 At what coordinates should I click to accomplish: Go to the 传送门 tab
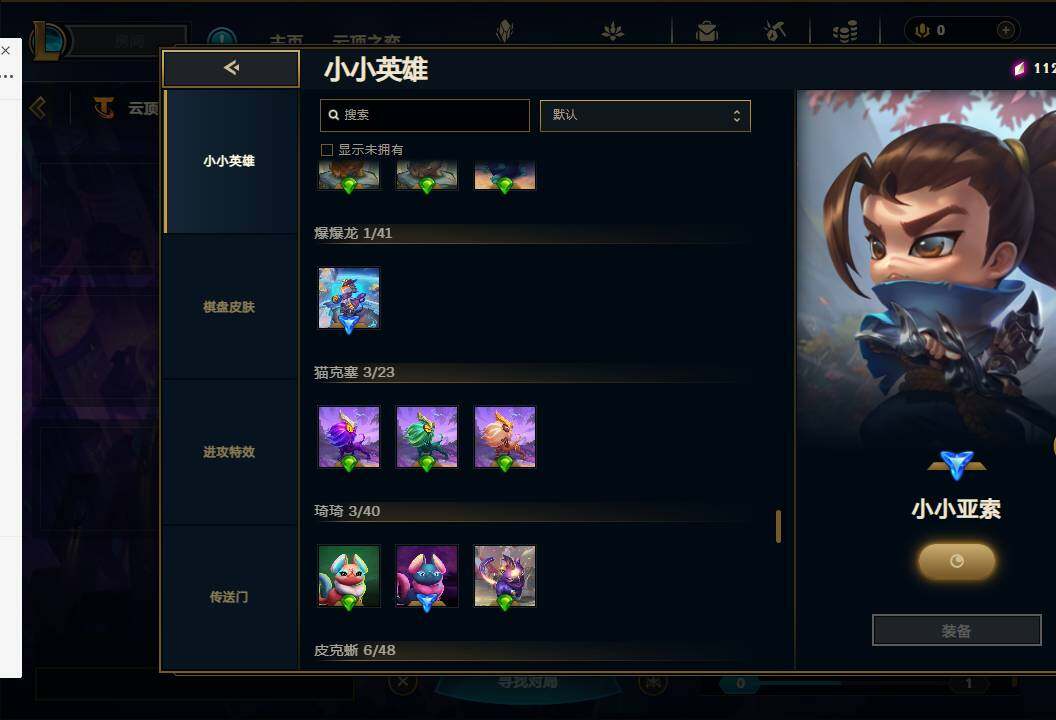(x=230, y=597)
